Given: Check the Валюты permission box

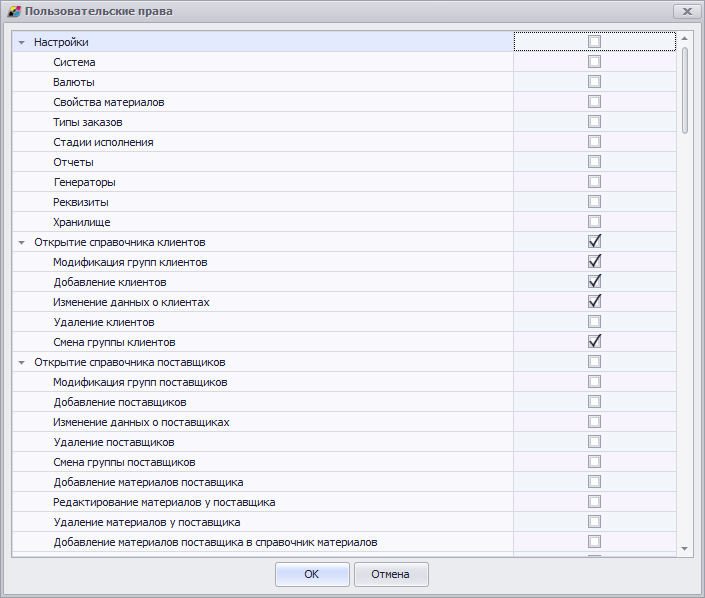Looking at the screenshot, I should click(594, 82).
